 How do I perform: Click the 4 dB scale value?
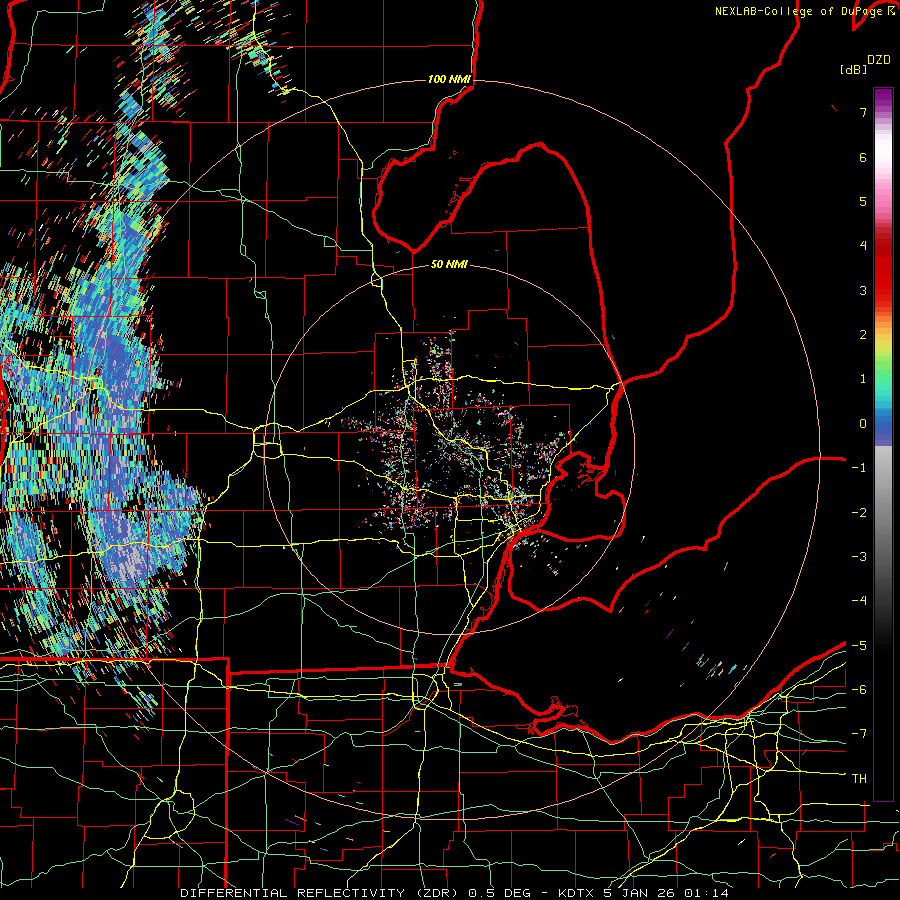(863, 246)
